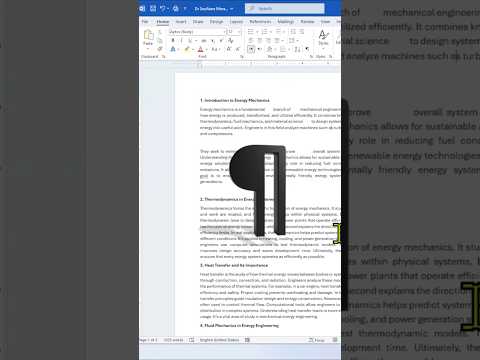Toggle Strikethrough formatting
This screenshot has height=360, width=480.
[x=204, y=41]
